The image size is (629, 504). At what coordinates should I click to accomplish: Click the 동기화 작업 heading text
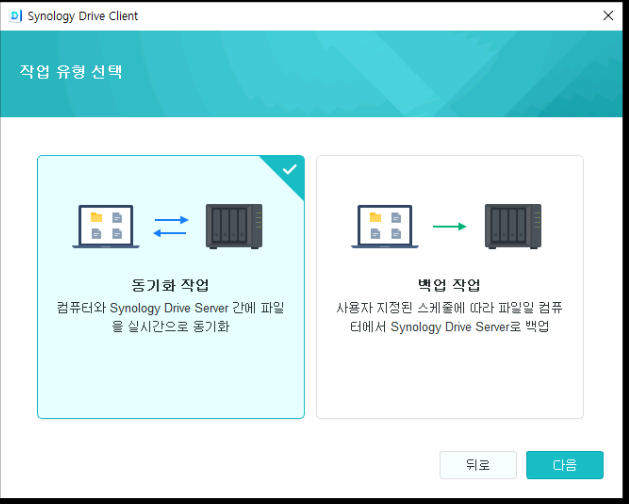click(170, 285)
